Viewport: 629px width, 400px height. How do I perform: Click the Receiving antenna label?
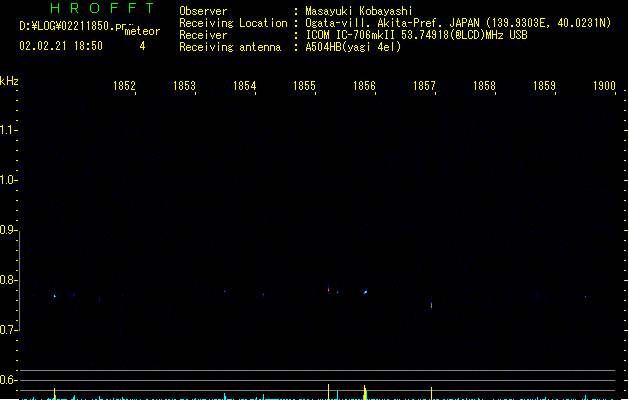pyautogui.click(x=230, y=47)
